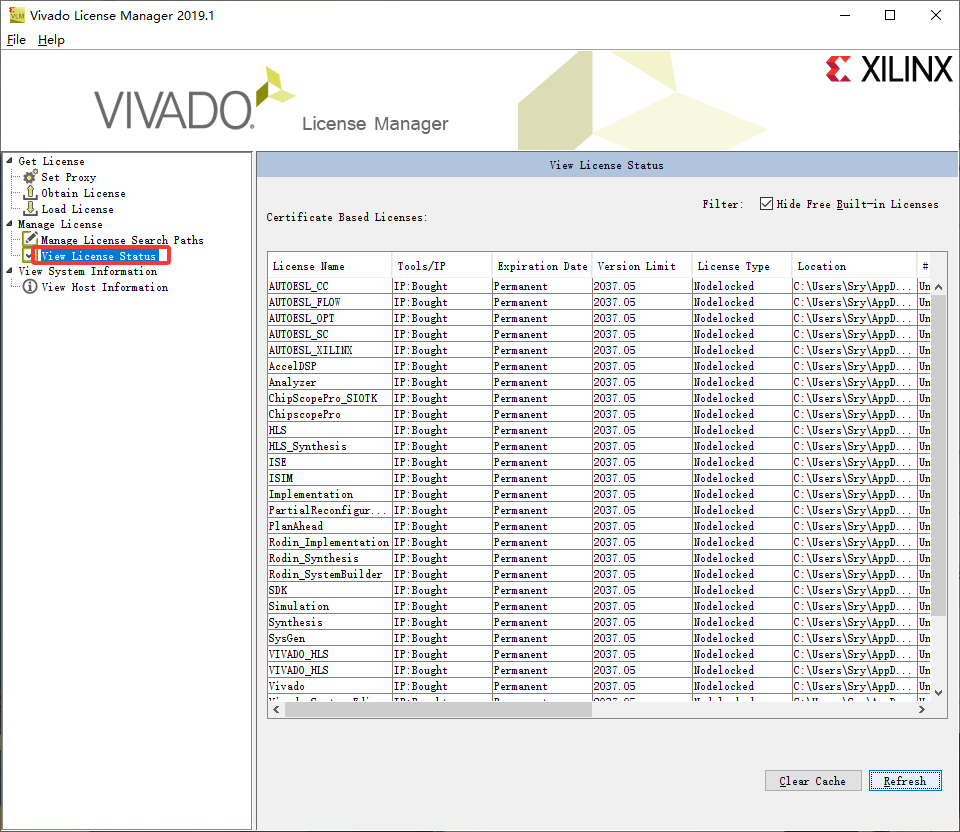Viewport: 960px width, 832px height.
Task: Select the AUTOESL_FLOW license row
Action: pos(600,302)
